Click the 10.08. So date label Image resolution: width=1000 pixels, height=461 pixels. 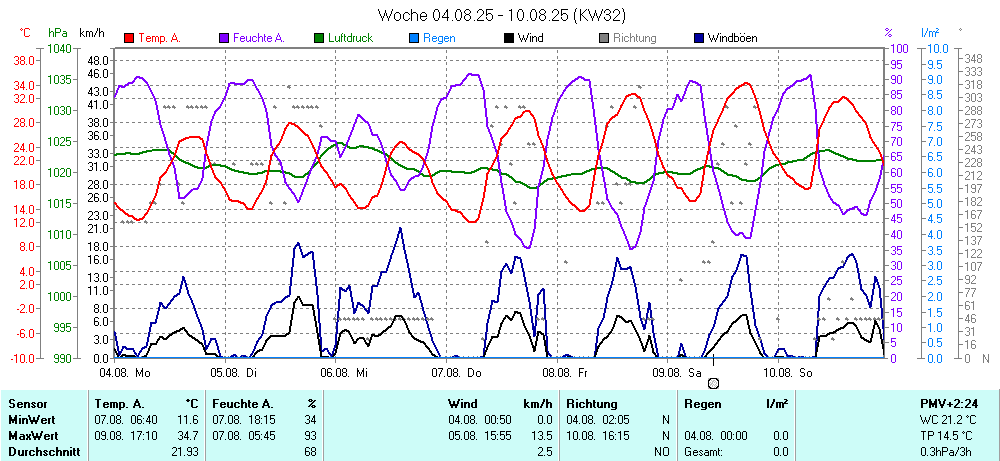(x=785, y=371)
